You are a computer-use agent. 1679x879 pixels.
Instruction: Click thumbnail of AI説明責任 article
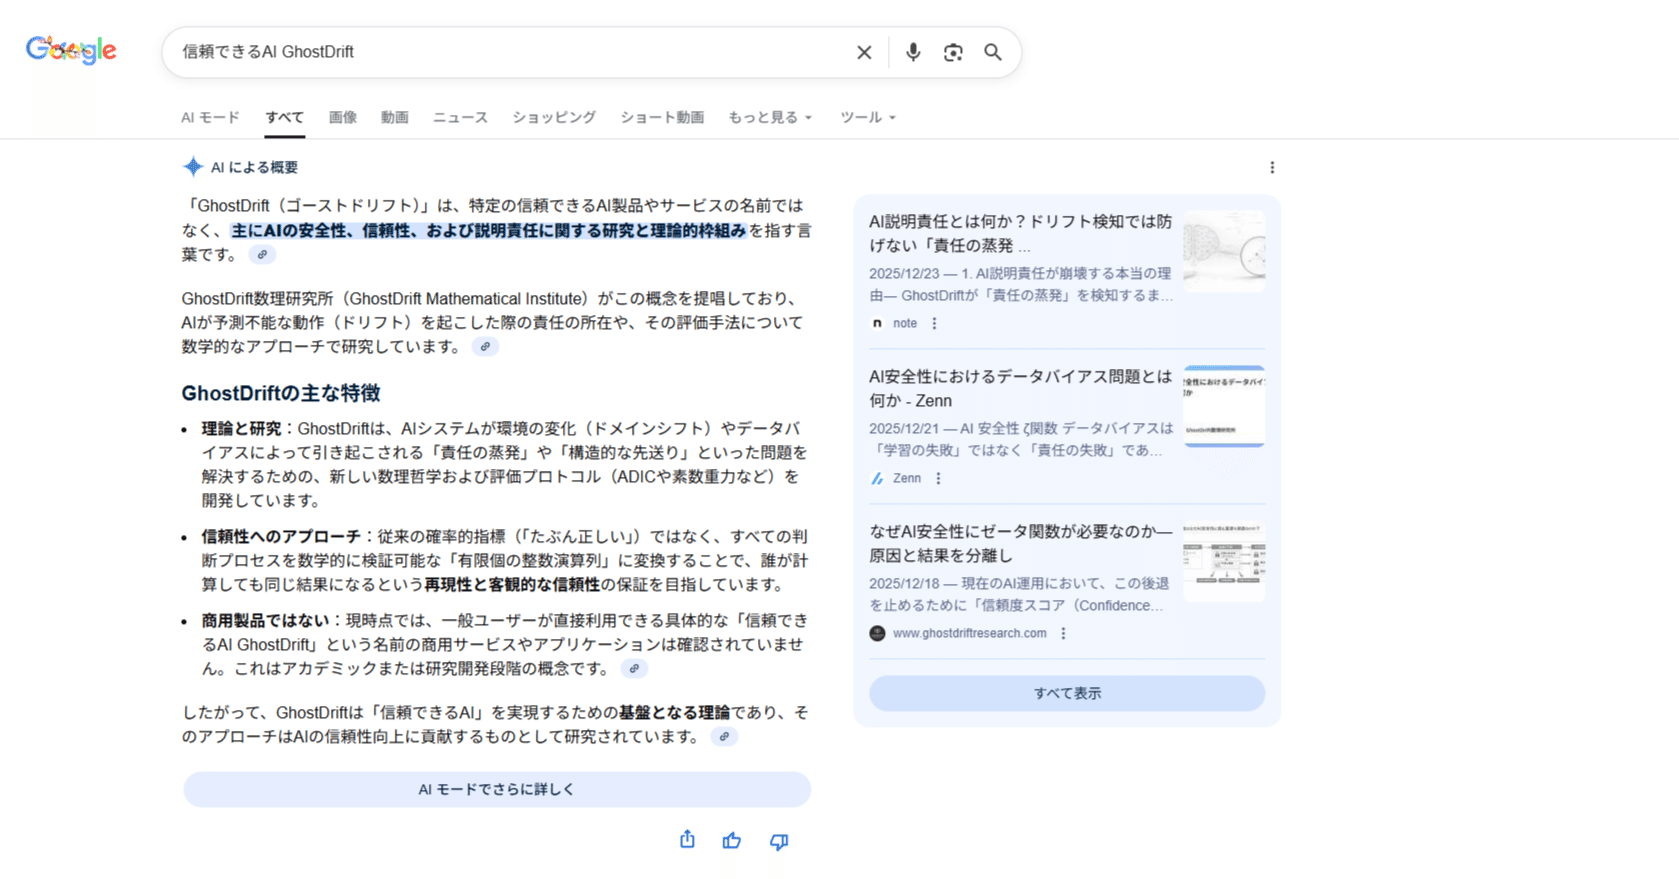[x=1224, y=251]
